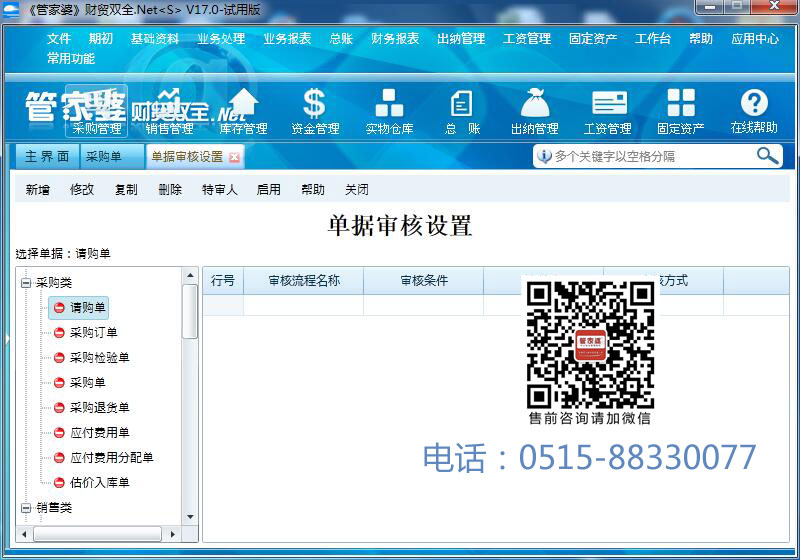800x560 pixels.
Task: Open 出纳管理 money bag icon
Action: coord(535,112)
